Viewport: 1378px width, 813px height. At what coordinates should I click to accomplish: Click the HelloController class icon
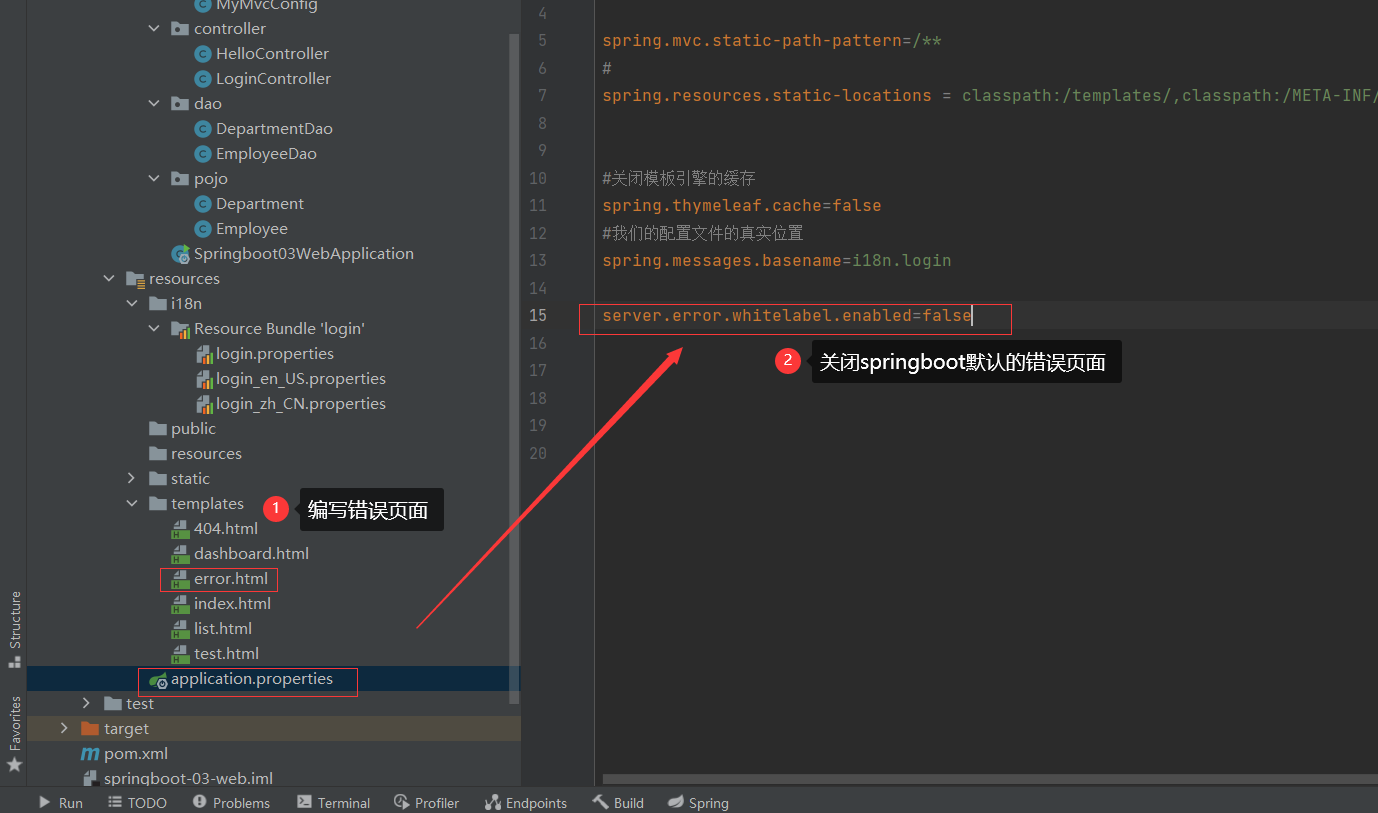pos(203,54)
